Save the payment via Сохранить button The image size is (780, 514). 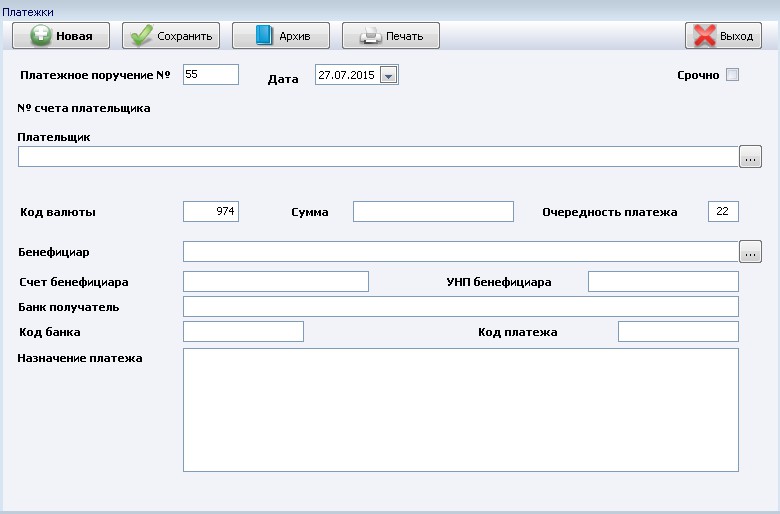click(x=171, y=36)
